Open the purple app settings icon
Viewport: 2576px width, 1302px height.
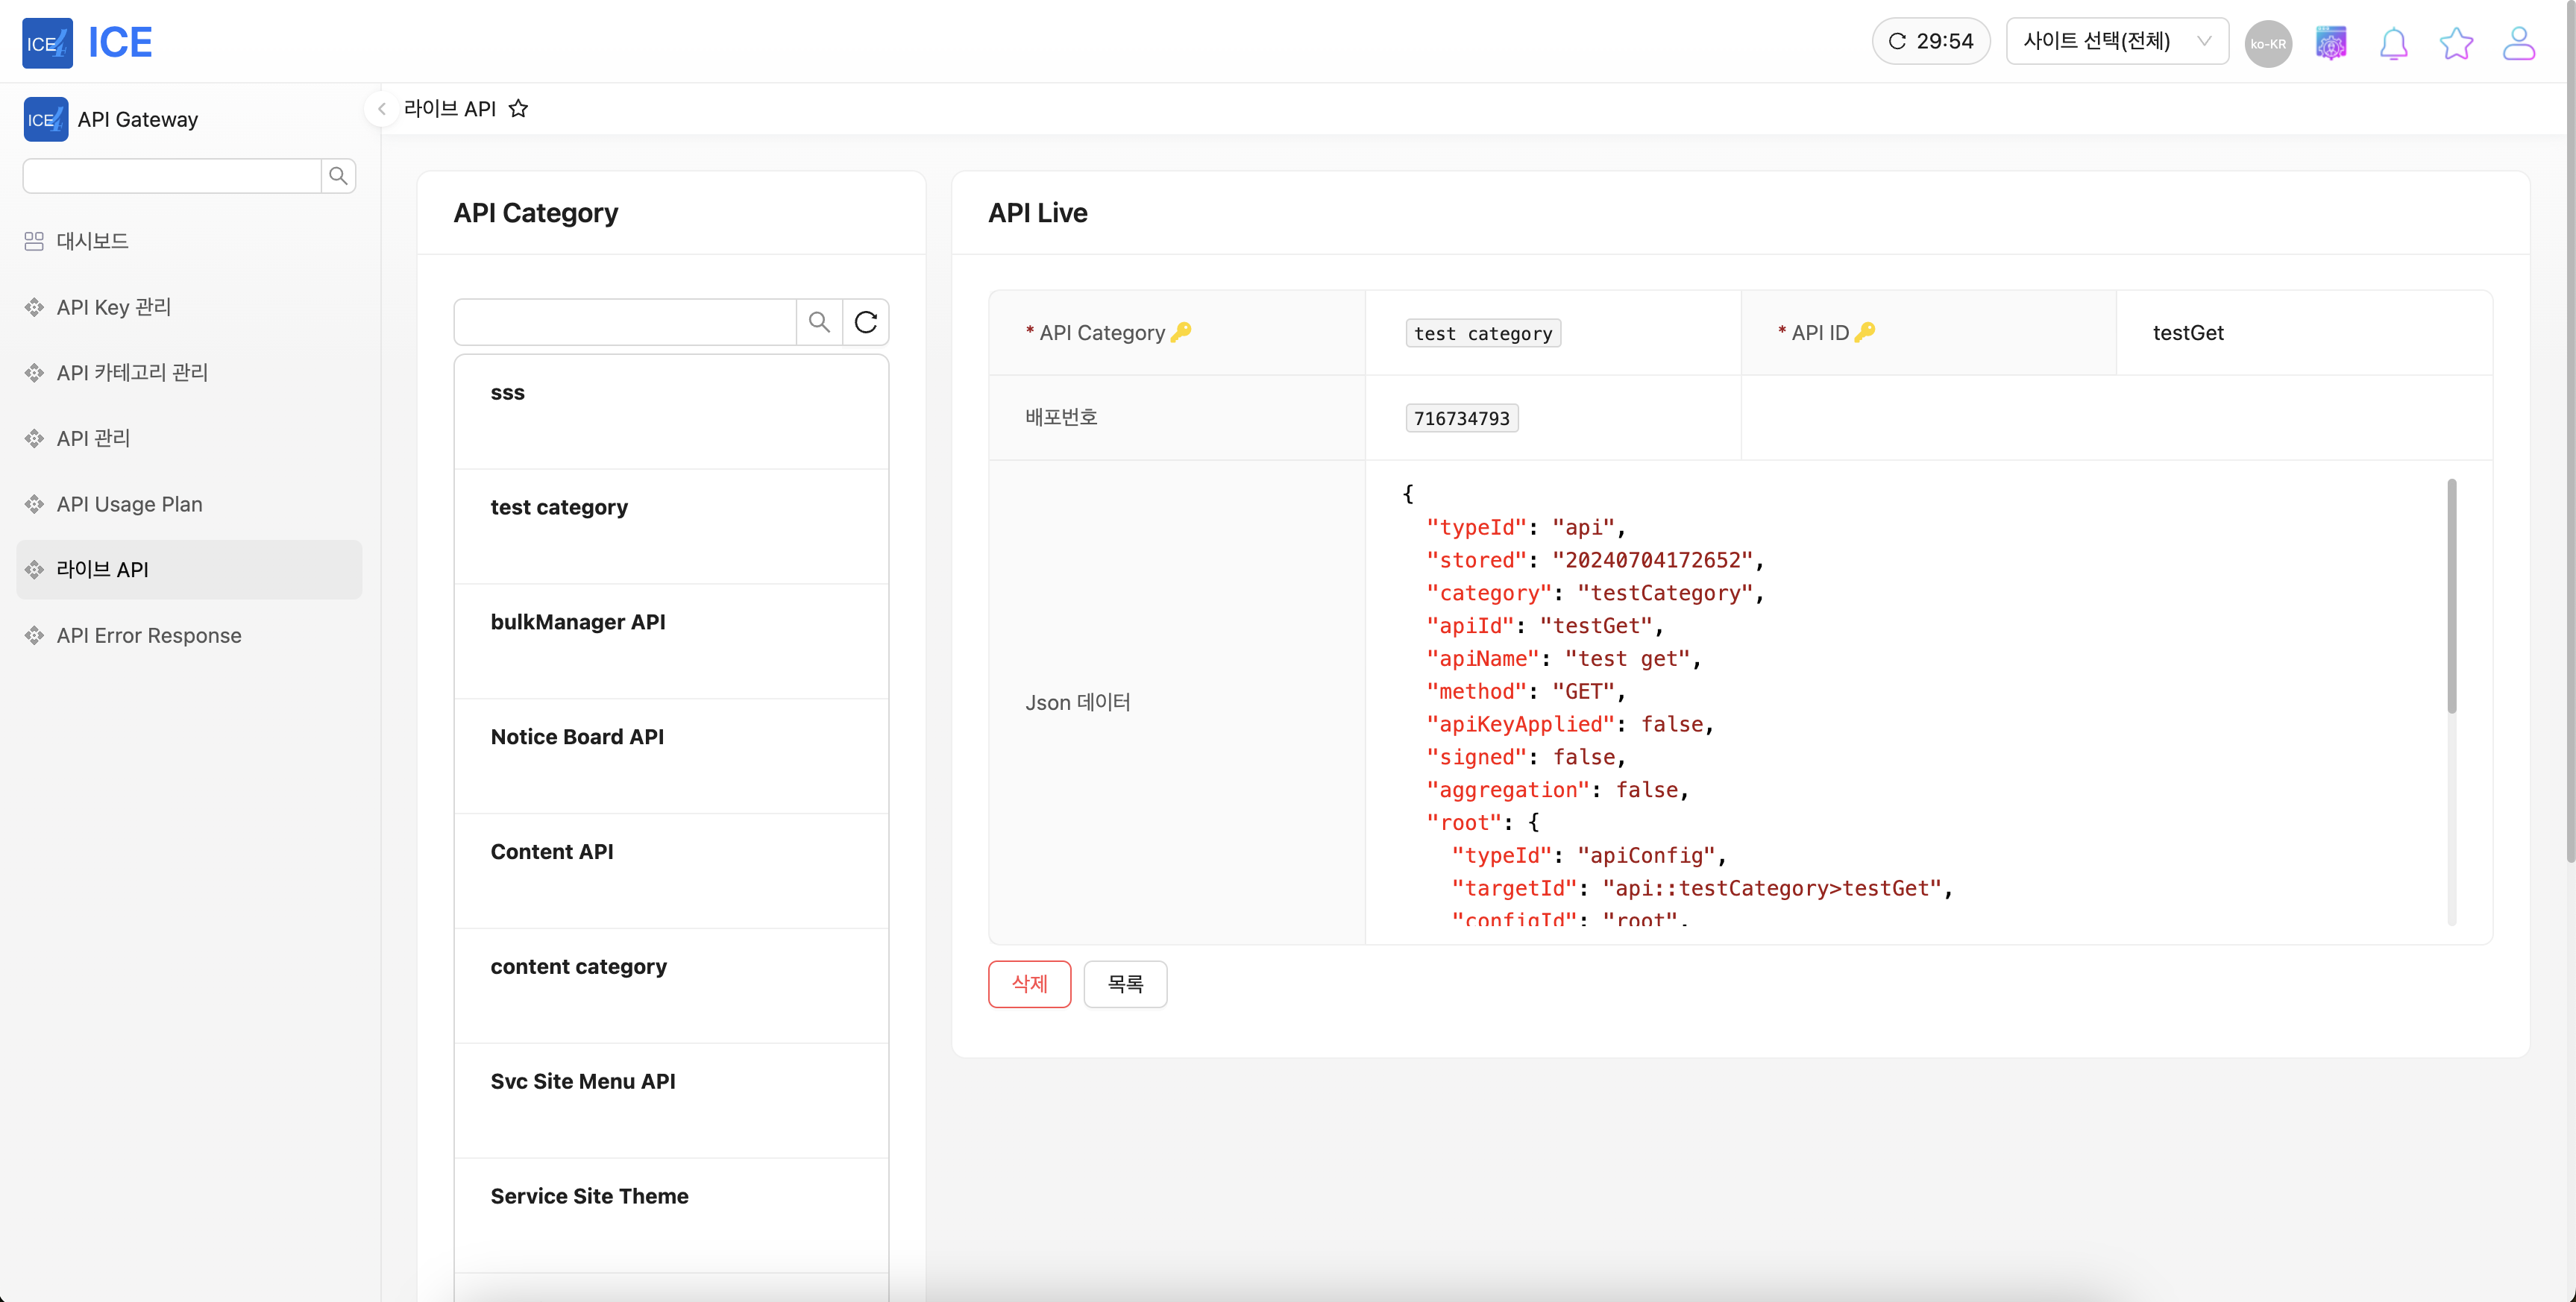point(2331,43)
